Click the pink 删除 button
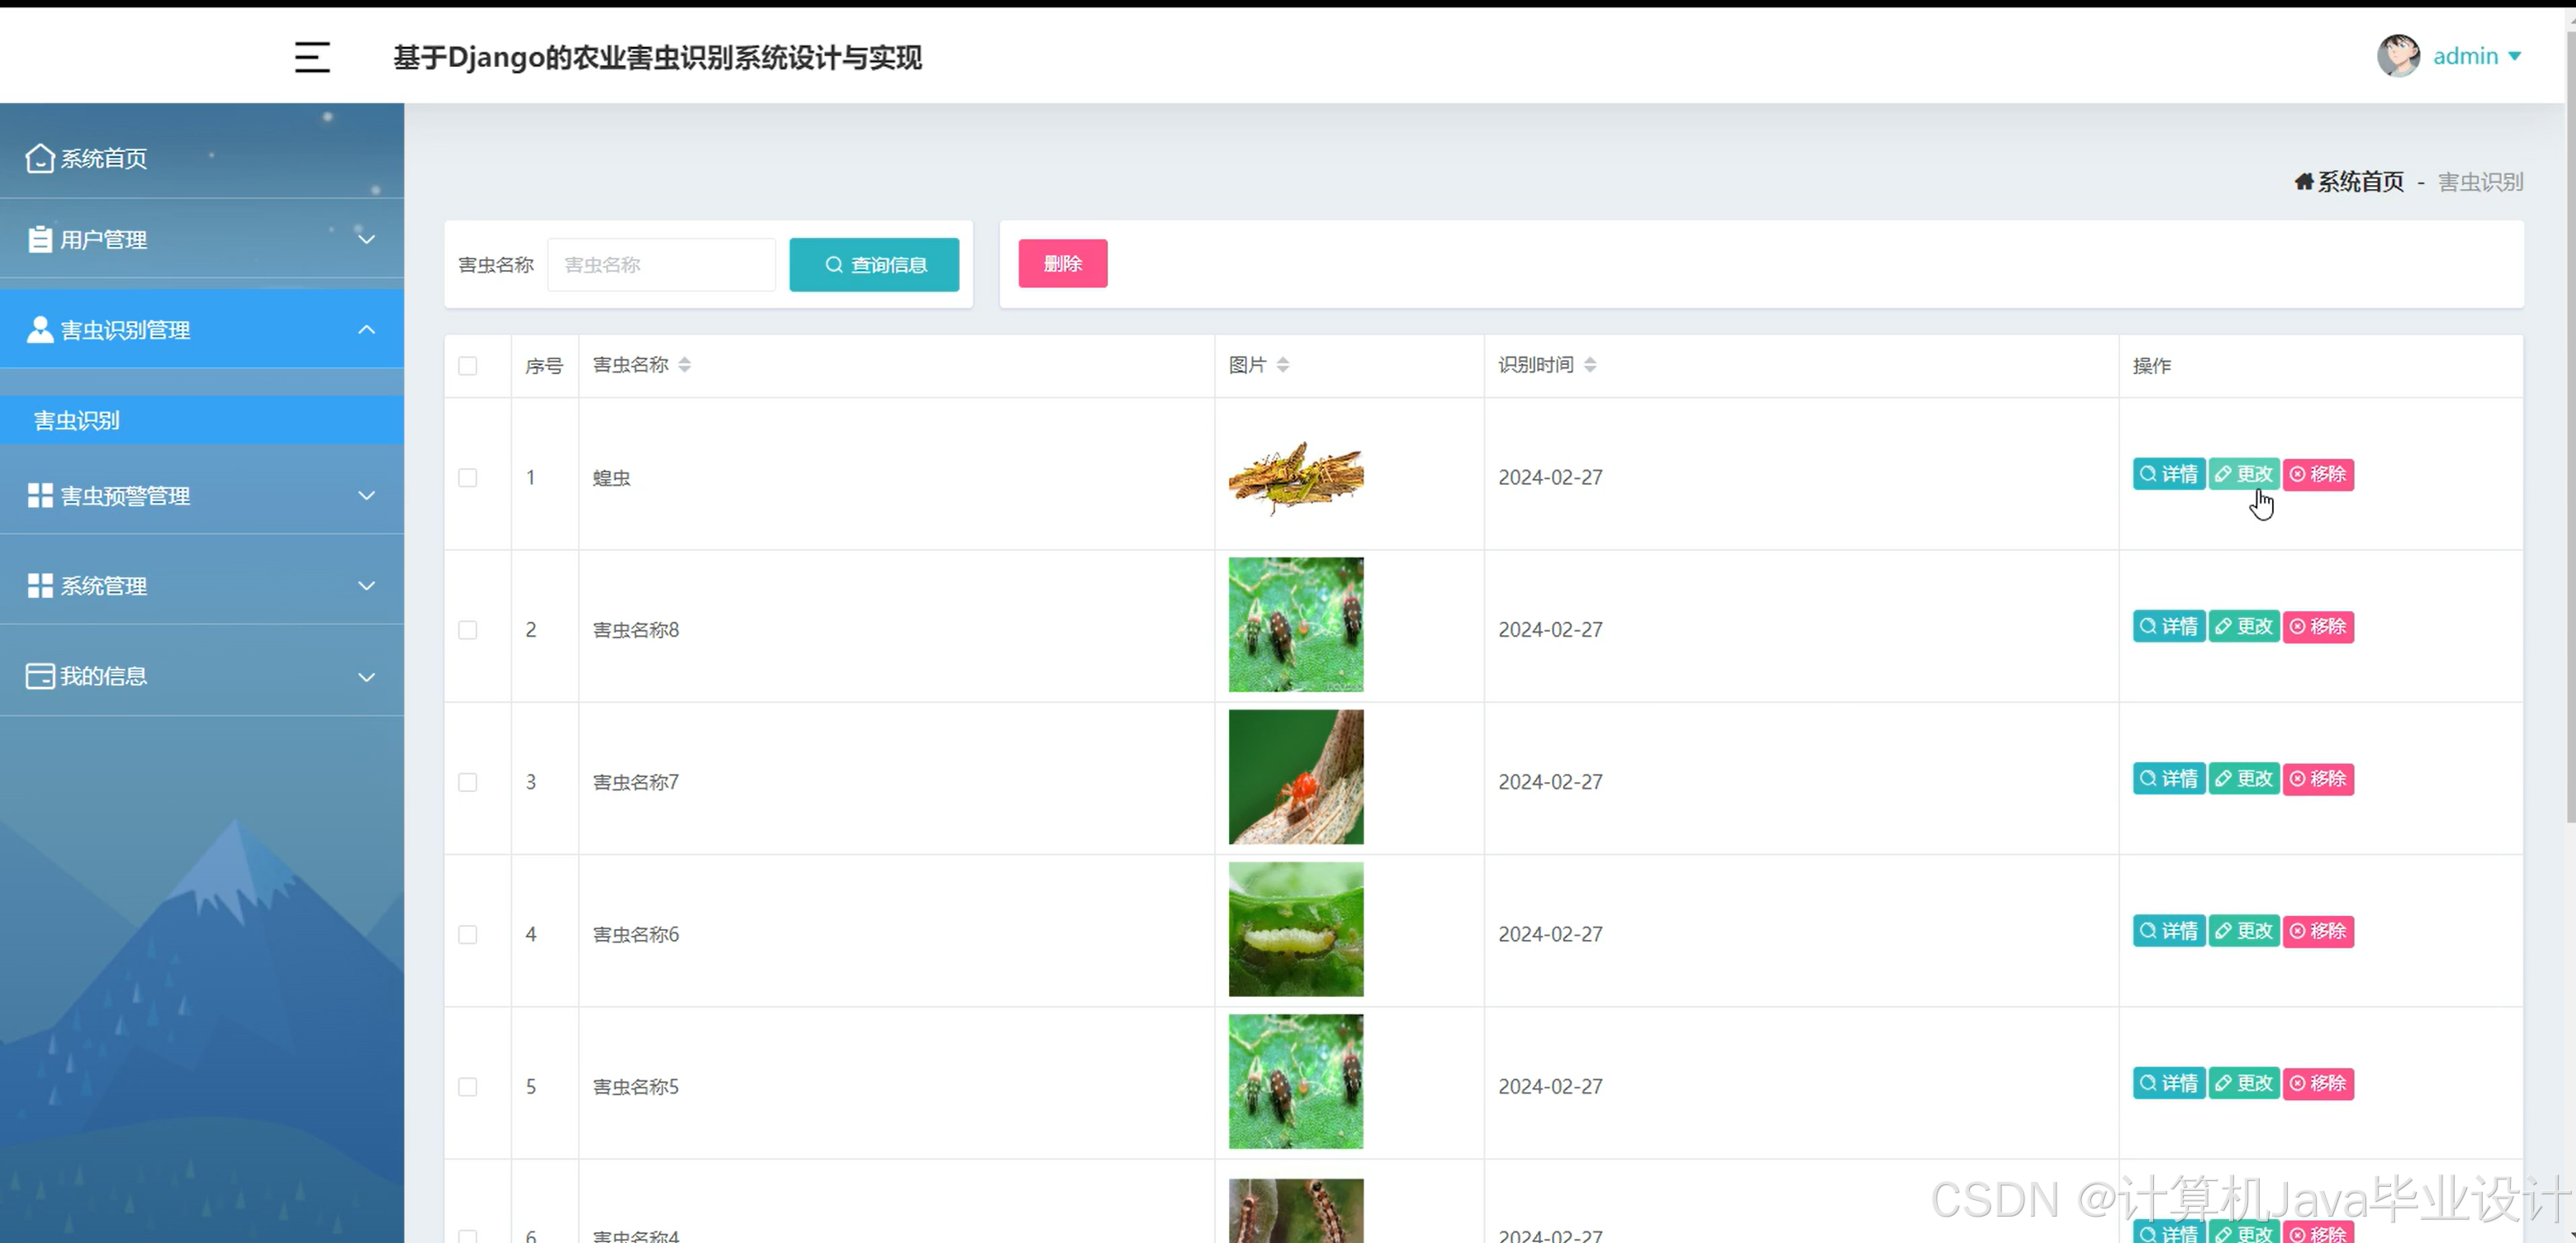This screenshot has height=1243, width=2576. pos(1062,263)
